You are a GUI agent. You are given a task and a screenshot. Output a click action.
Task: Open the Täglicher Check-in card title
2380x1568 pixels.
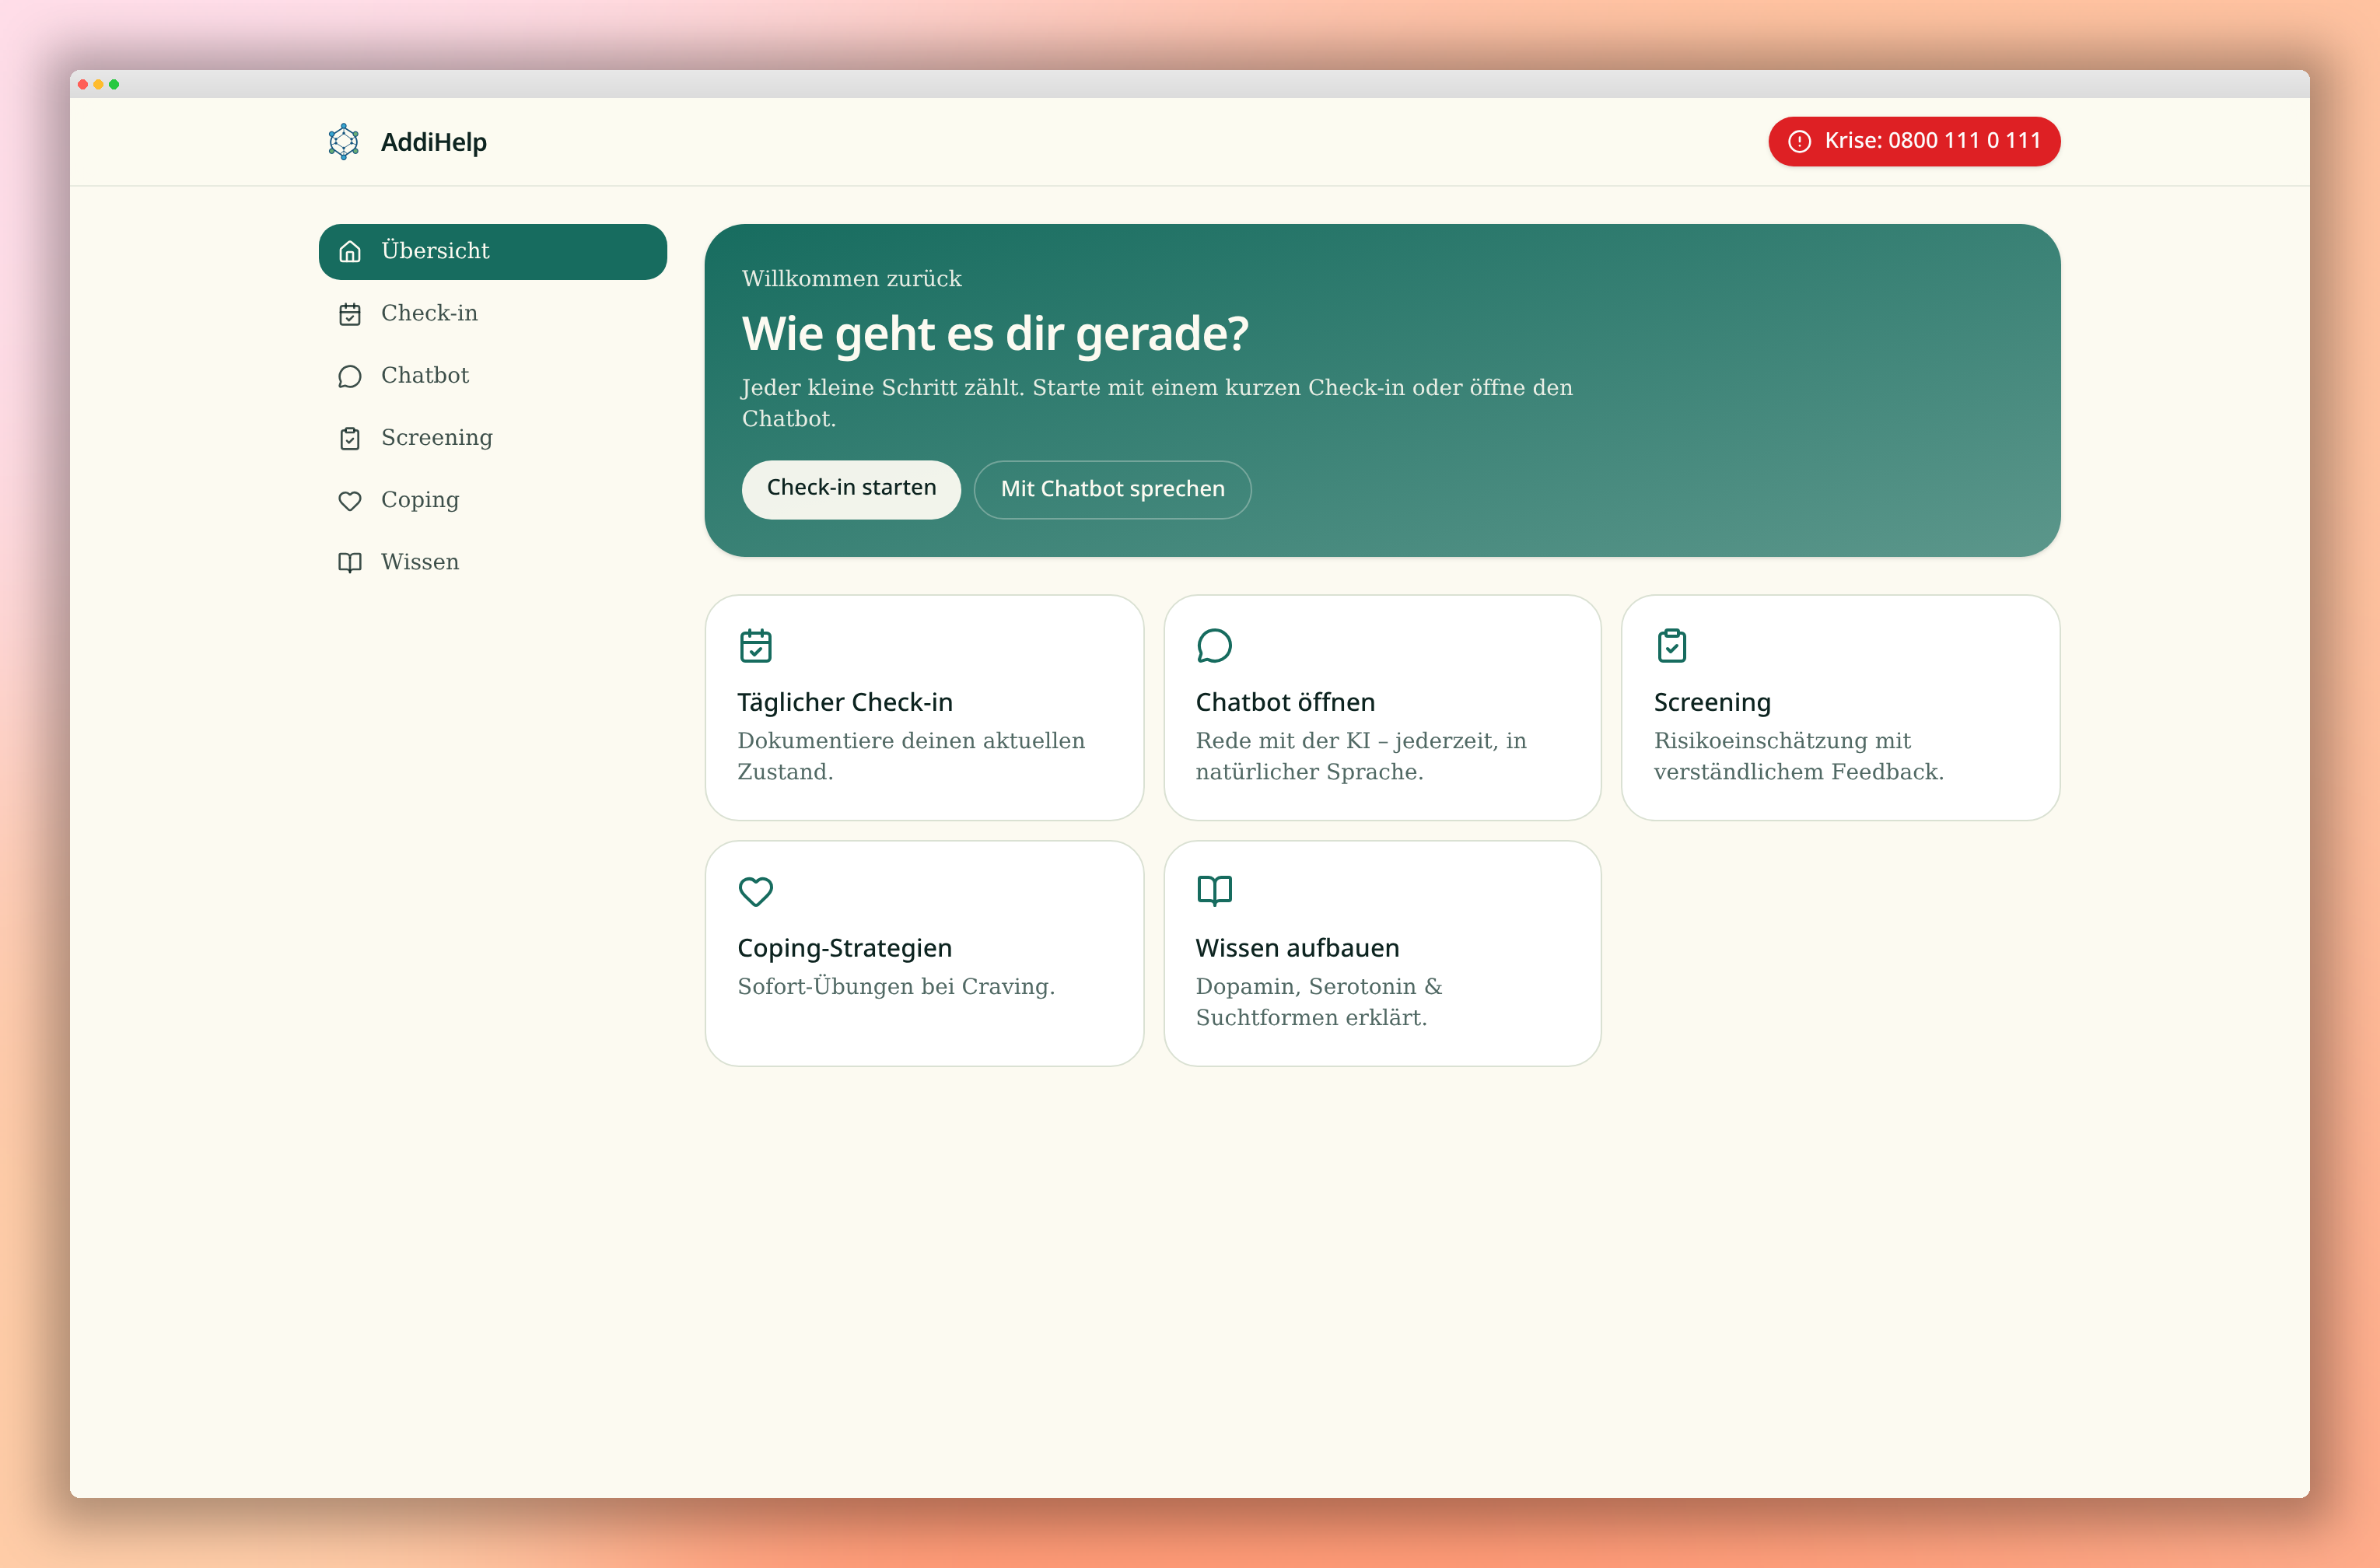[x=845, y=702]
